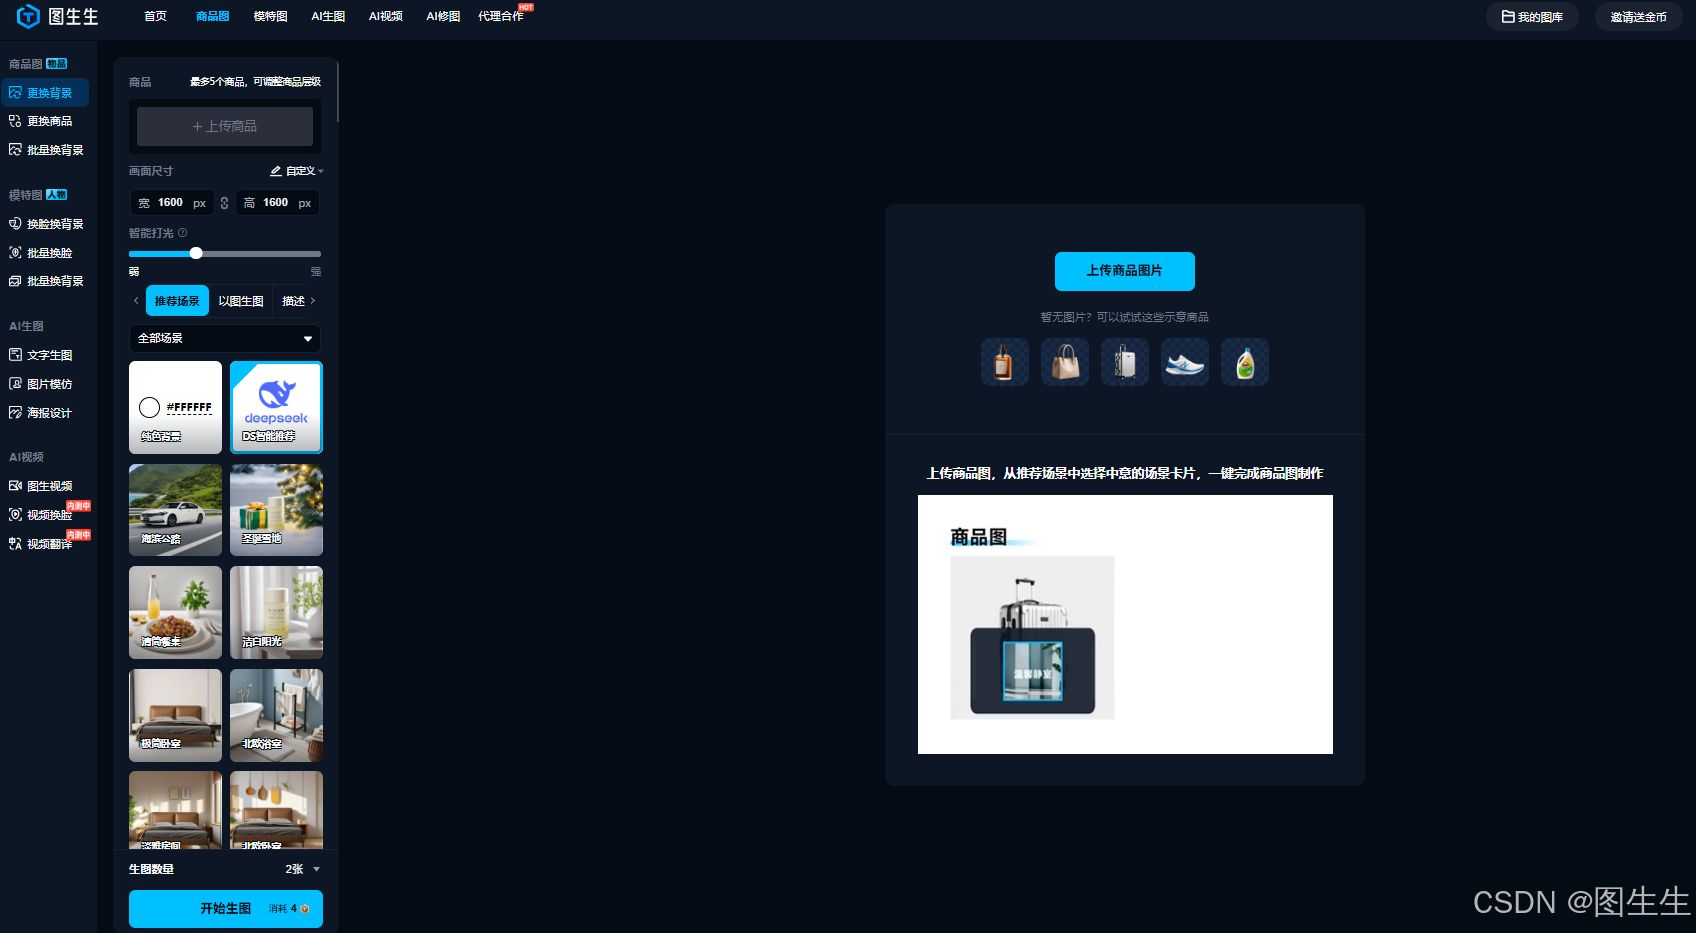The image size is (1696, 933).
Task: Adjust the 智能打光 lighting slider handle
Action: tap(196, 253)
